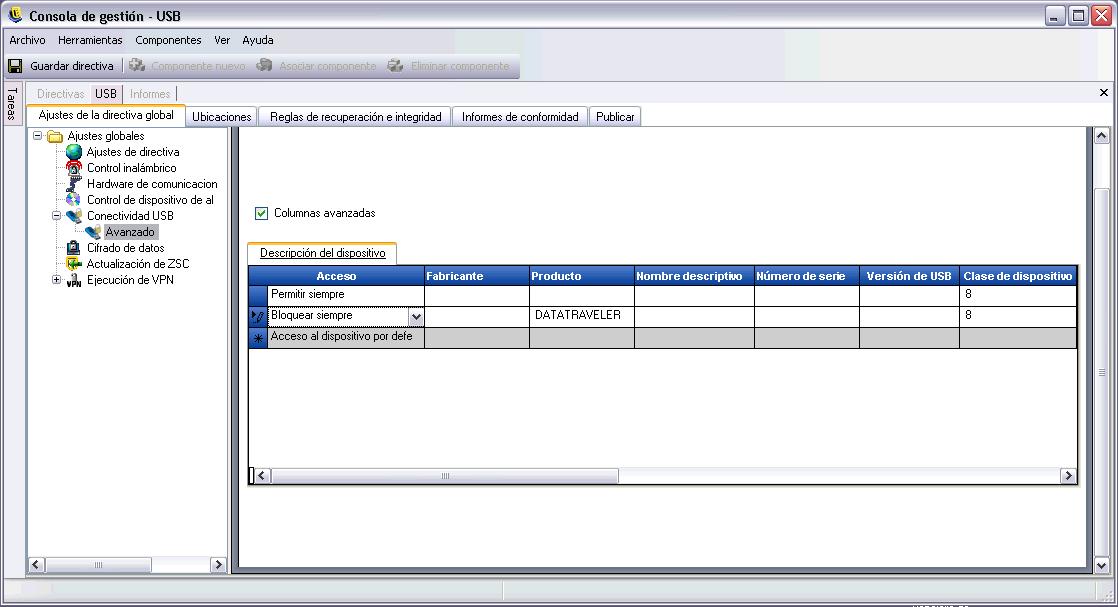Sort by the Fabricante column header

tap(476, 276)
